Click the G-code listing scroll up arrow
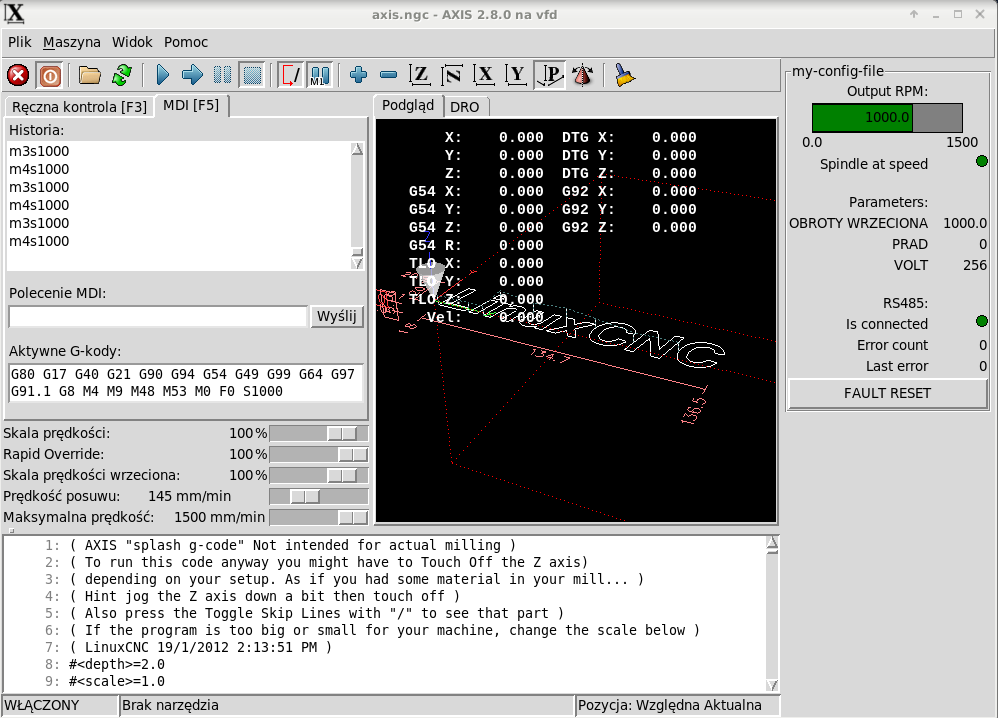 tap(772, 543)
